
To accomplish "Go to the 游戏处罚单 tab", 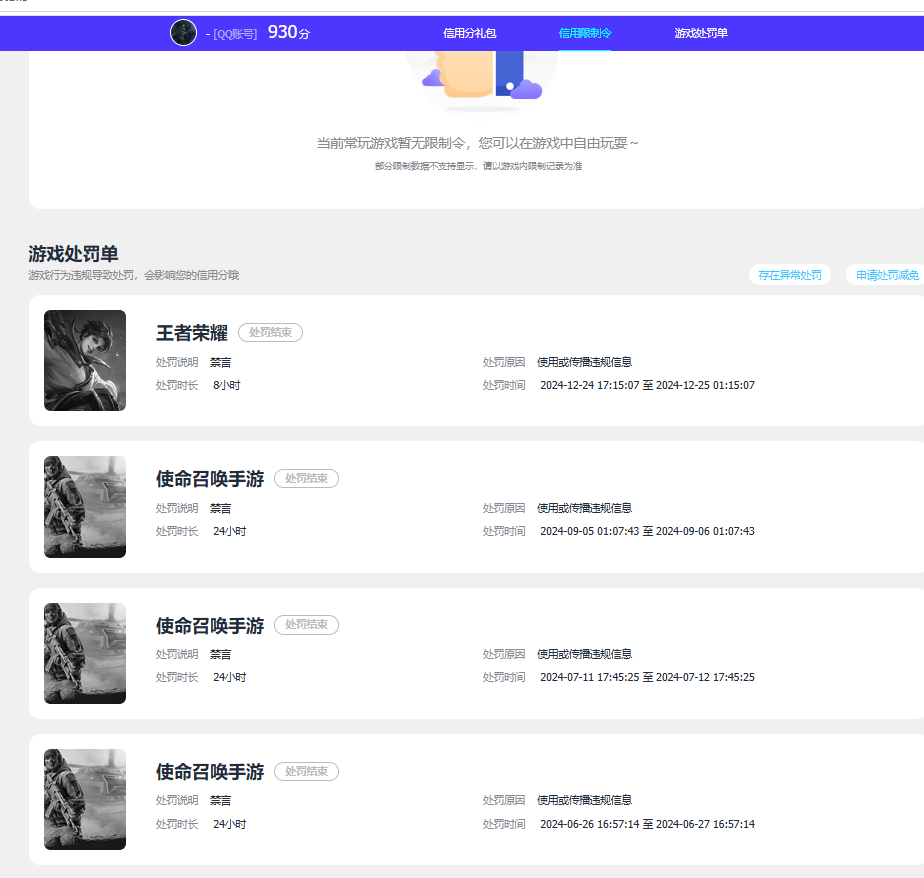I will (x=701, y=33).
